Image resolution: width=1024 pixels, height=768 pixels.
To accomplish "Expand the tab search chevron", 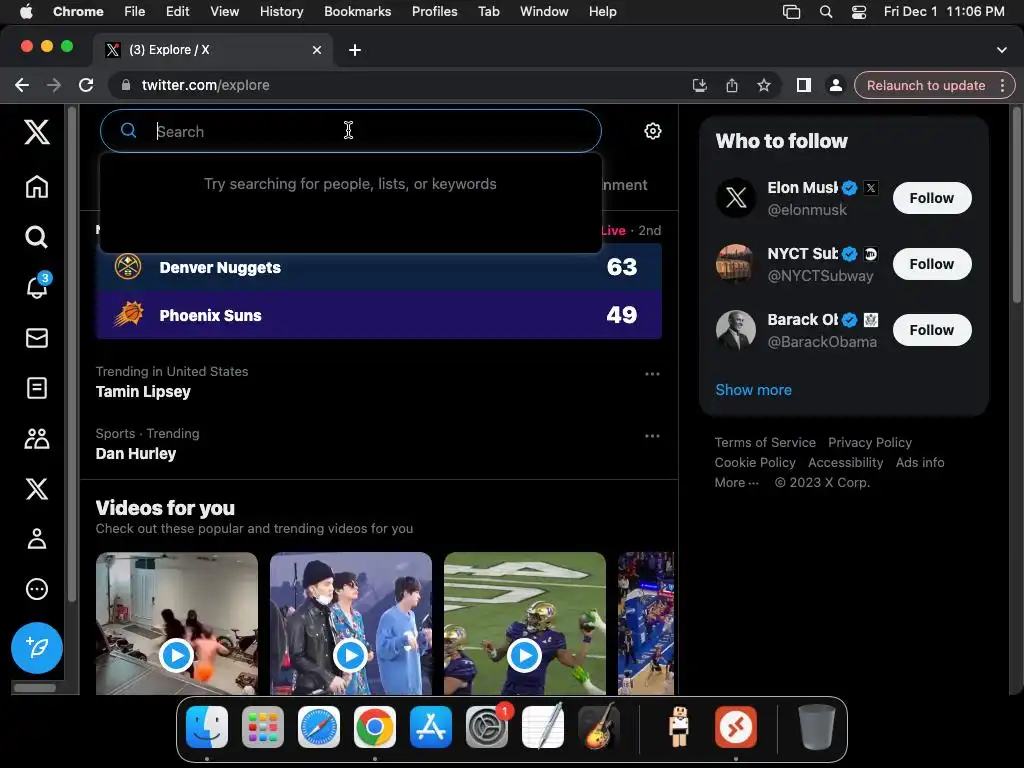I will coord(1002,50).
